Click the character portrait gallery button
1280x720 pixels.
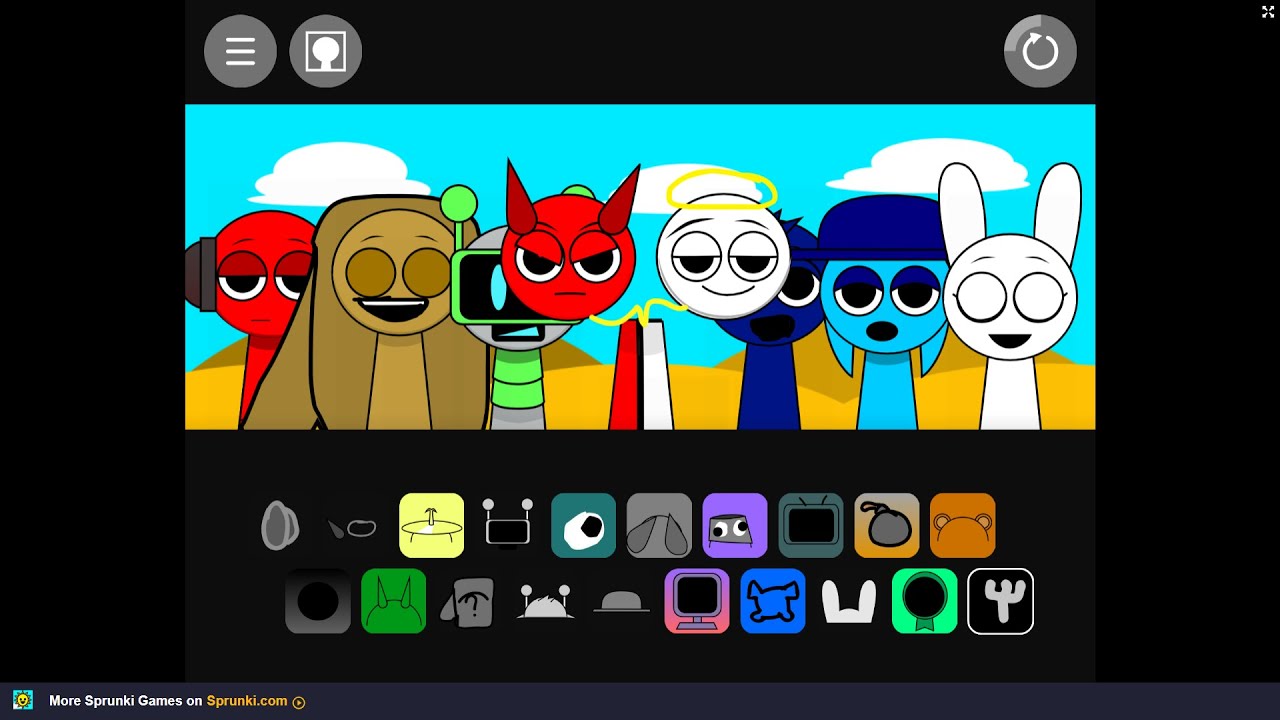pyautogui.click(x=325, y=51)
